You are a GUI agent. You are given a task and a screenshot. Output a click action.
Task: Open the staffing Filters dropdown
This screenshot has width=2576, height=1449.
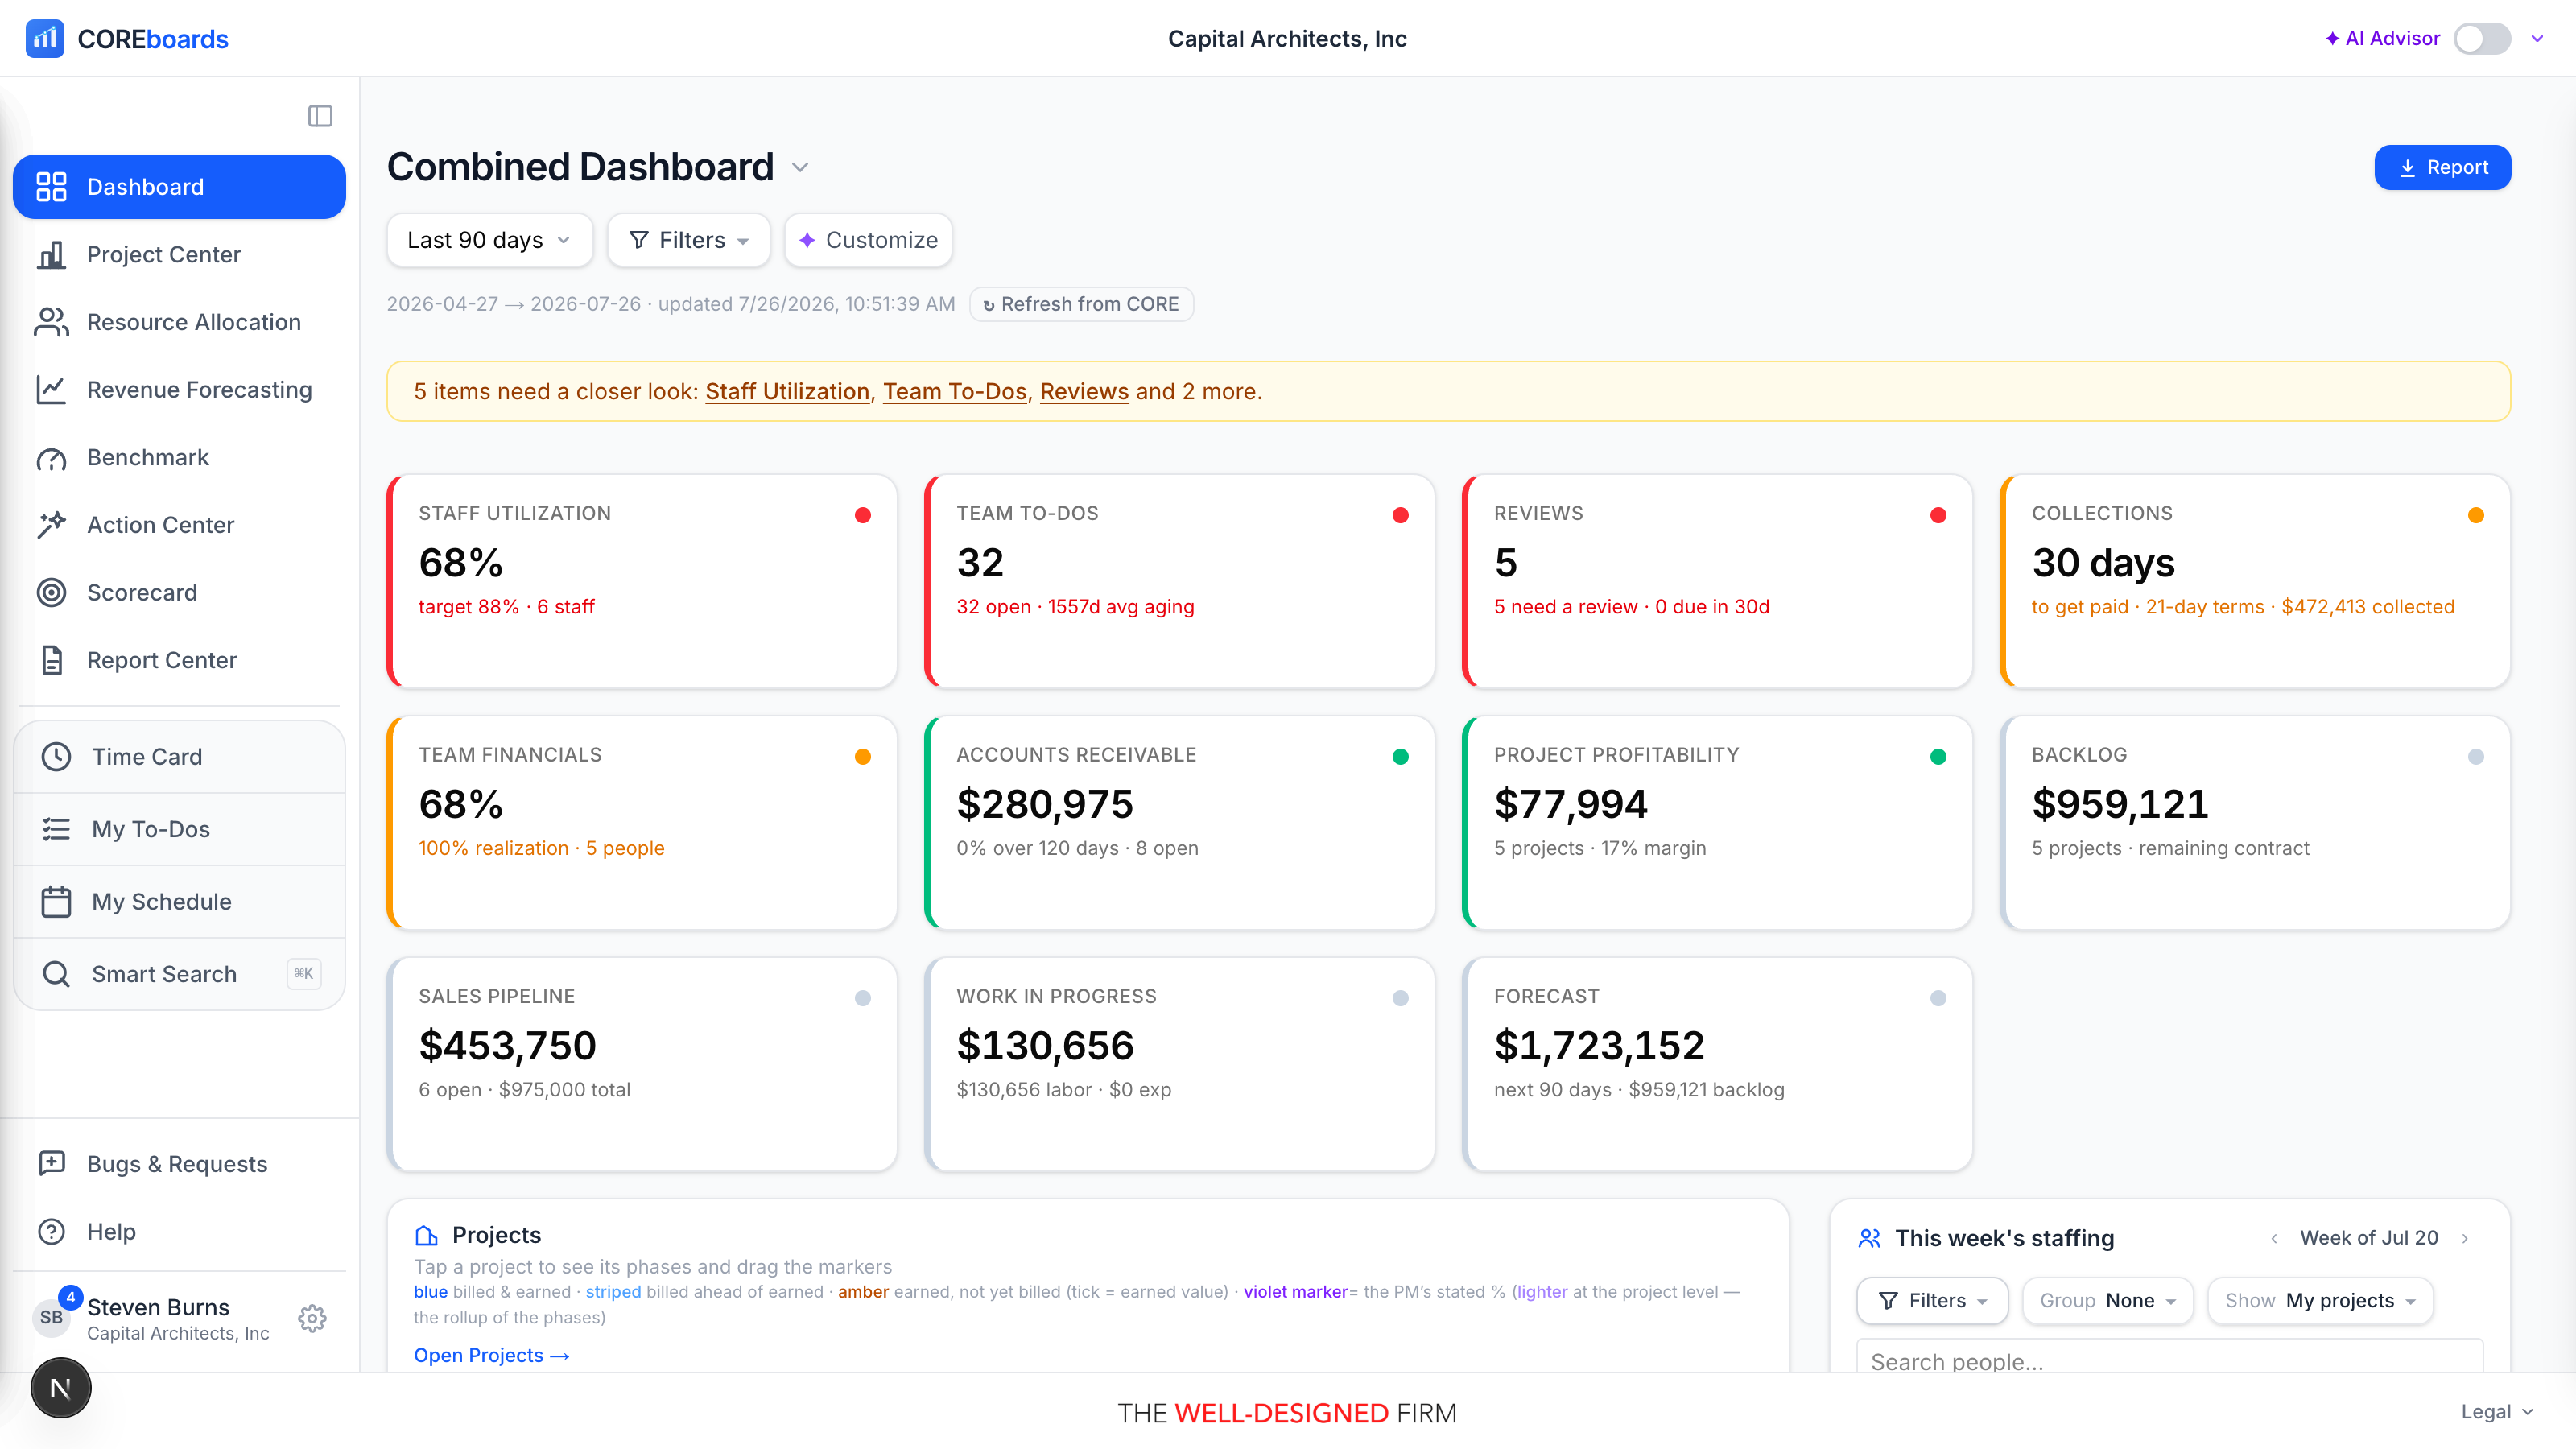click(1932, 1301)
